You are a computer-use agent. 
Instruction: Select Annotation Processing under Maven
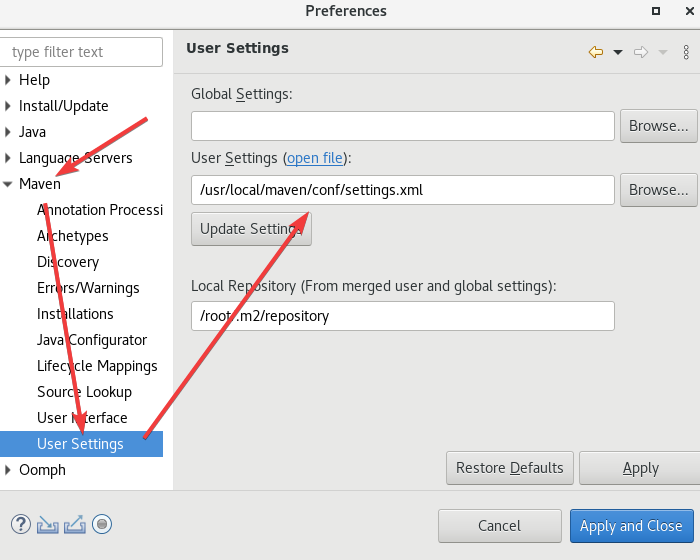tap(100, 210)
